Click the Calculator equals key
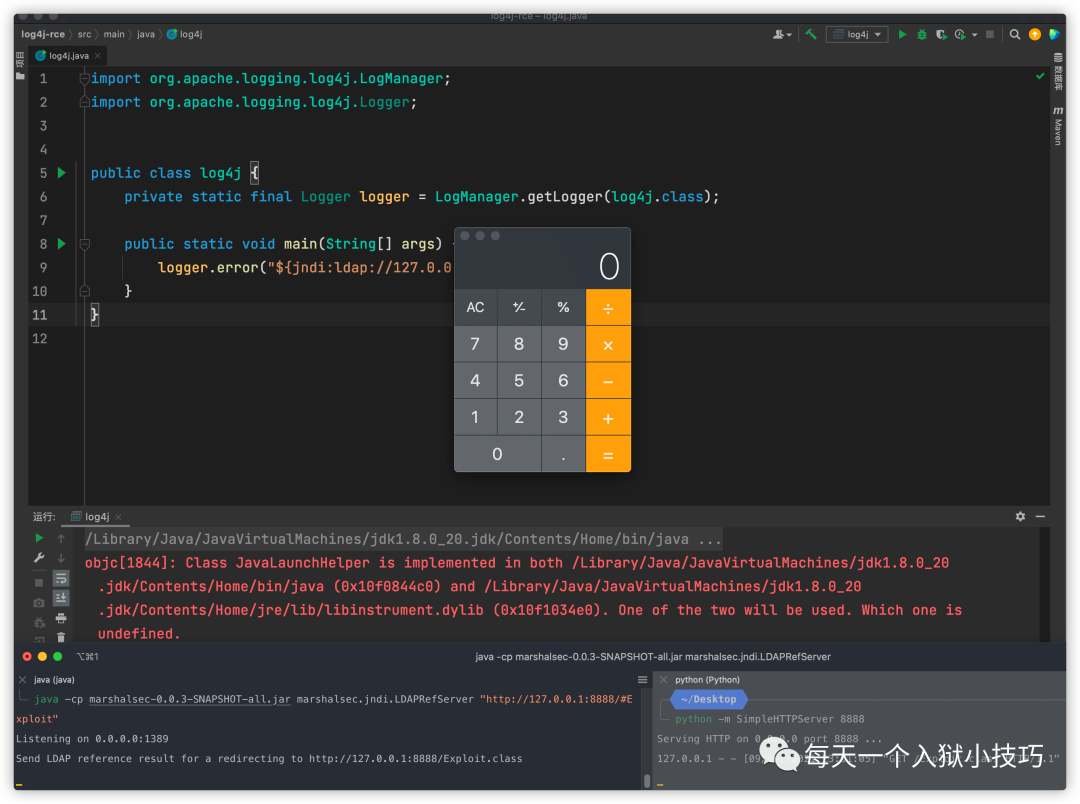 608,455
